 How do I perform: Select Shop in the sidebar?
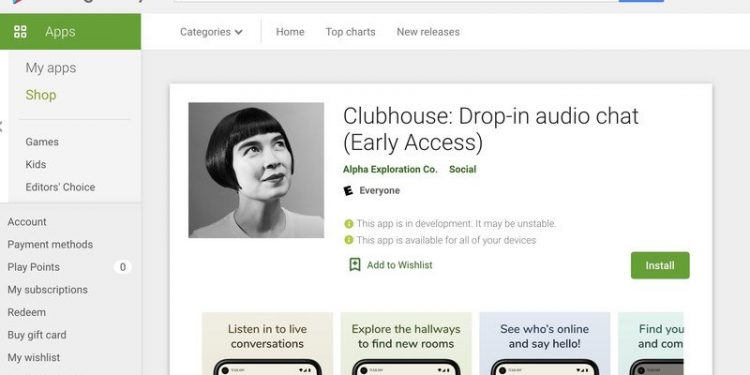(x=41, y=95)
